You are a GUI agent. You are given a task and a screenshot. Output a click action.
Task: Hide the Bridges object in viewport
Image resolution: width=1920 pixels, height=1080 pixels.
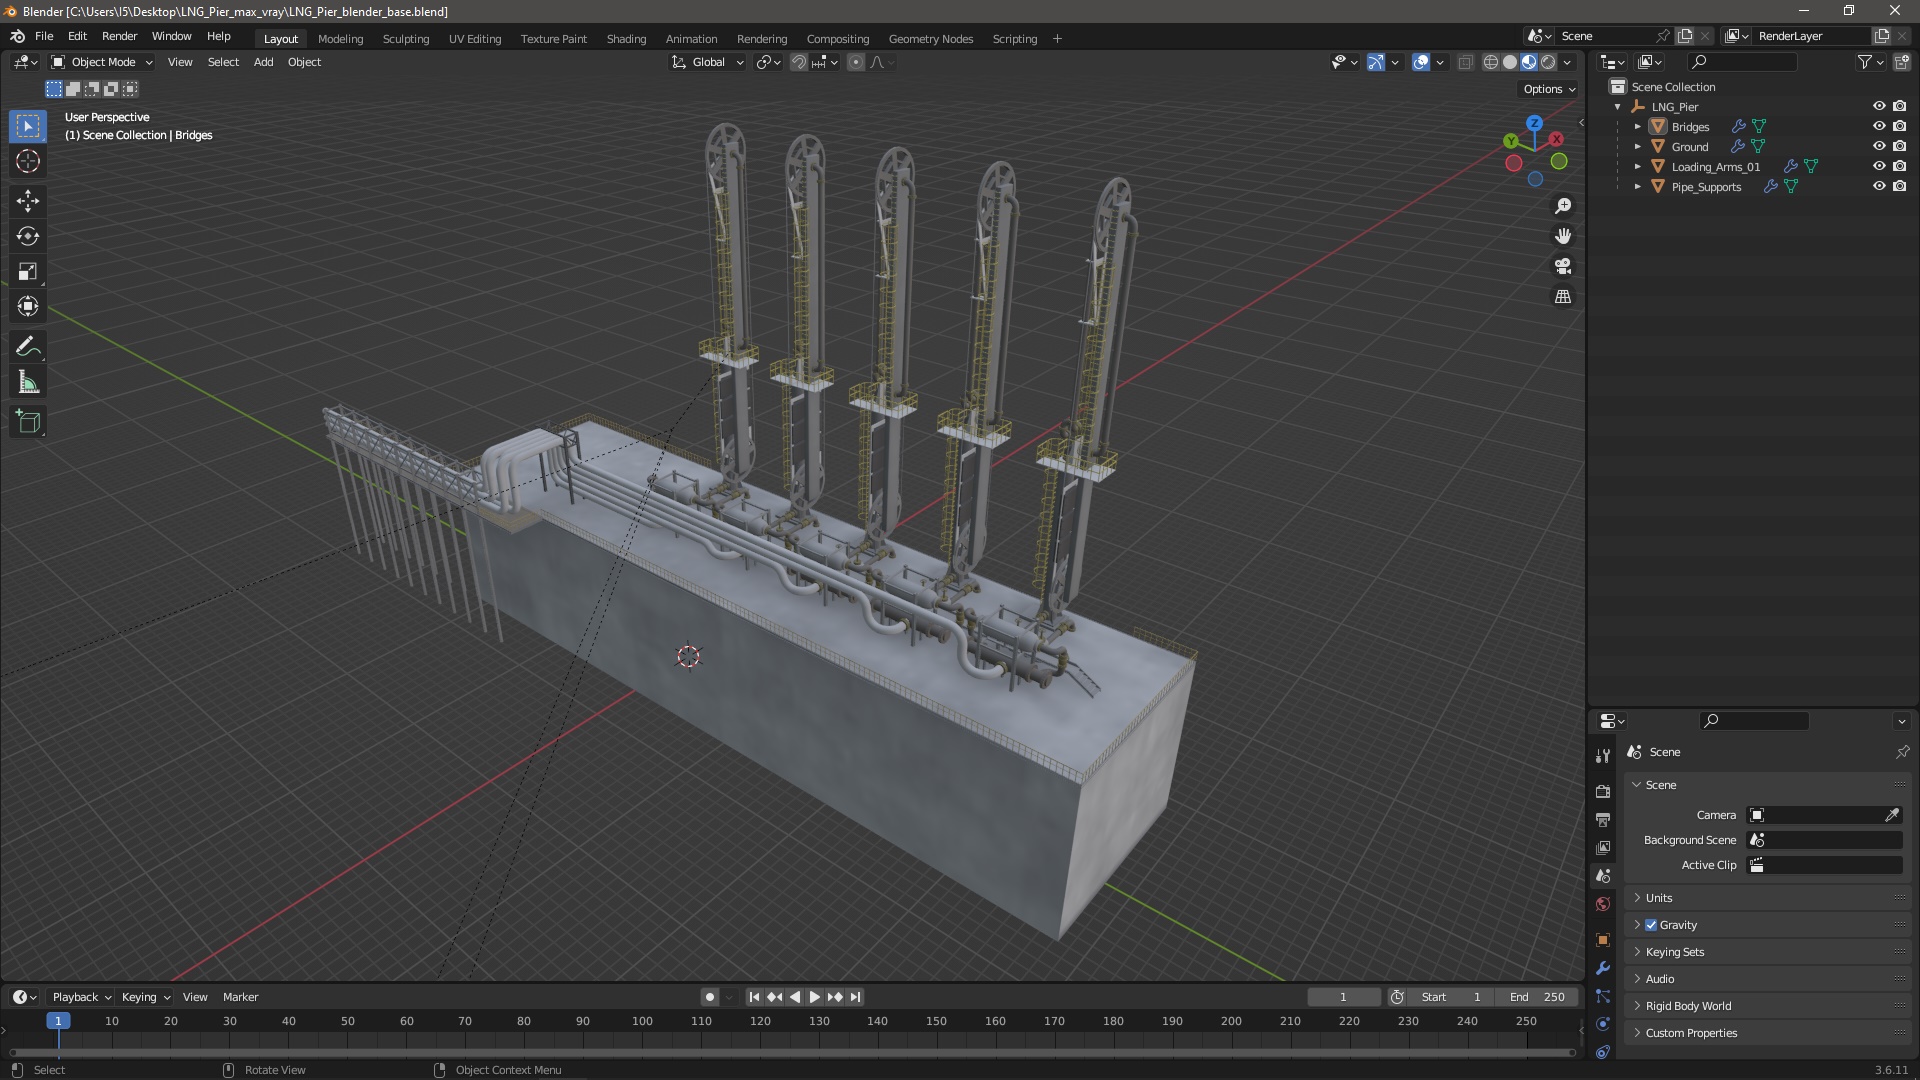(x=1878, y=126)
